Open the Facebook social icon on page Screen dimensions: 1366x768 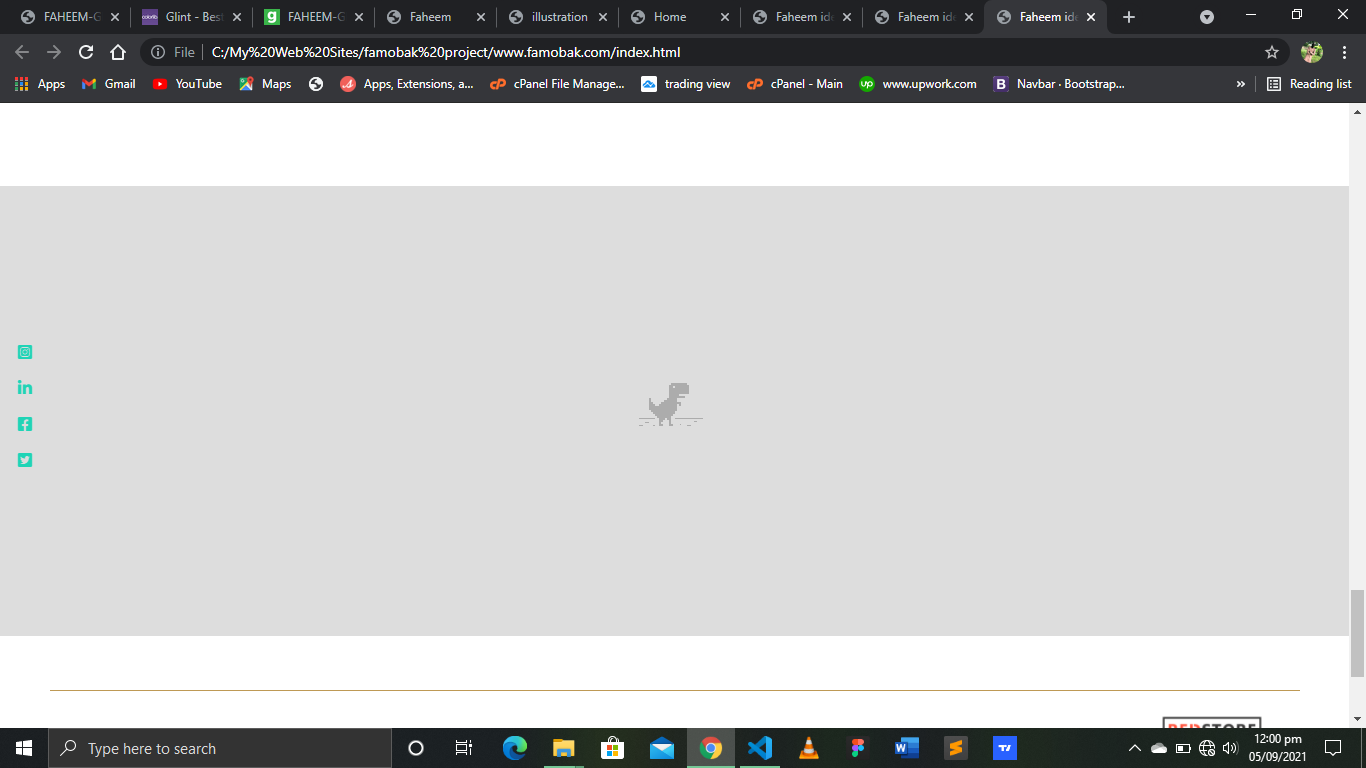point(25,424)
